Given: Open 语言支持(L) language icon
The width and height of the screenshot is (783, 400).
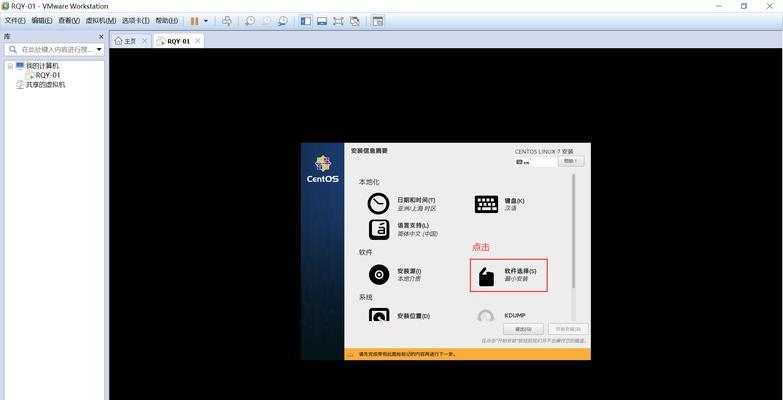Looking at the screenshot, I should pos(379,230).
